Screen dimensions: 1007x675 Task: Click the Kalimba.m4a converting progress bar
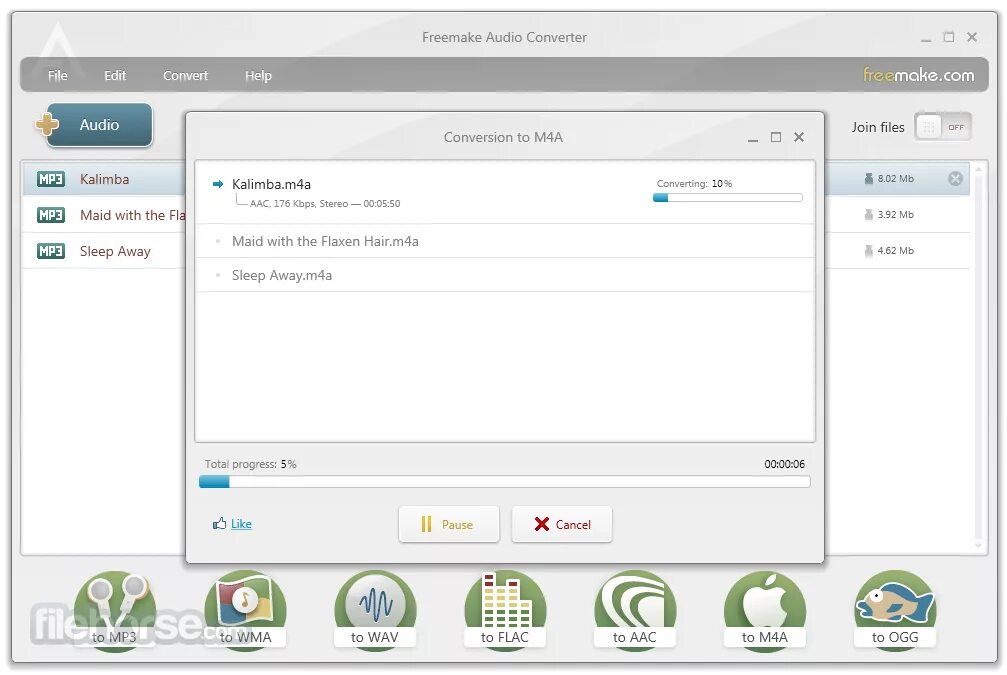pyautogui.click(x=728, y=198)
